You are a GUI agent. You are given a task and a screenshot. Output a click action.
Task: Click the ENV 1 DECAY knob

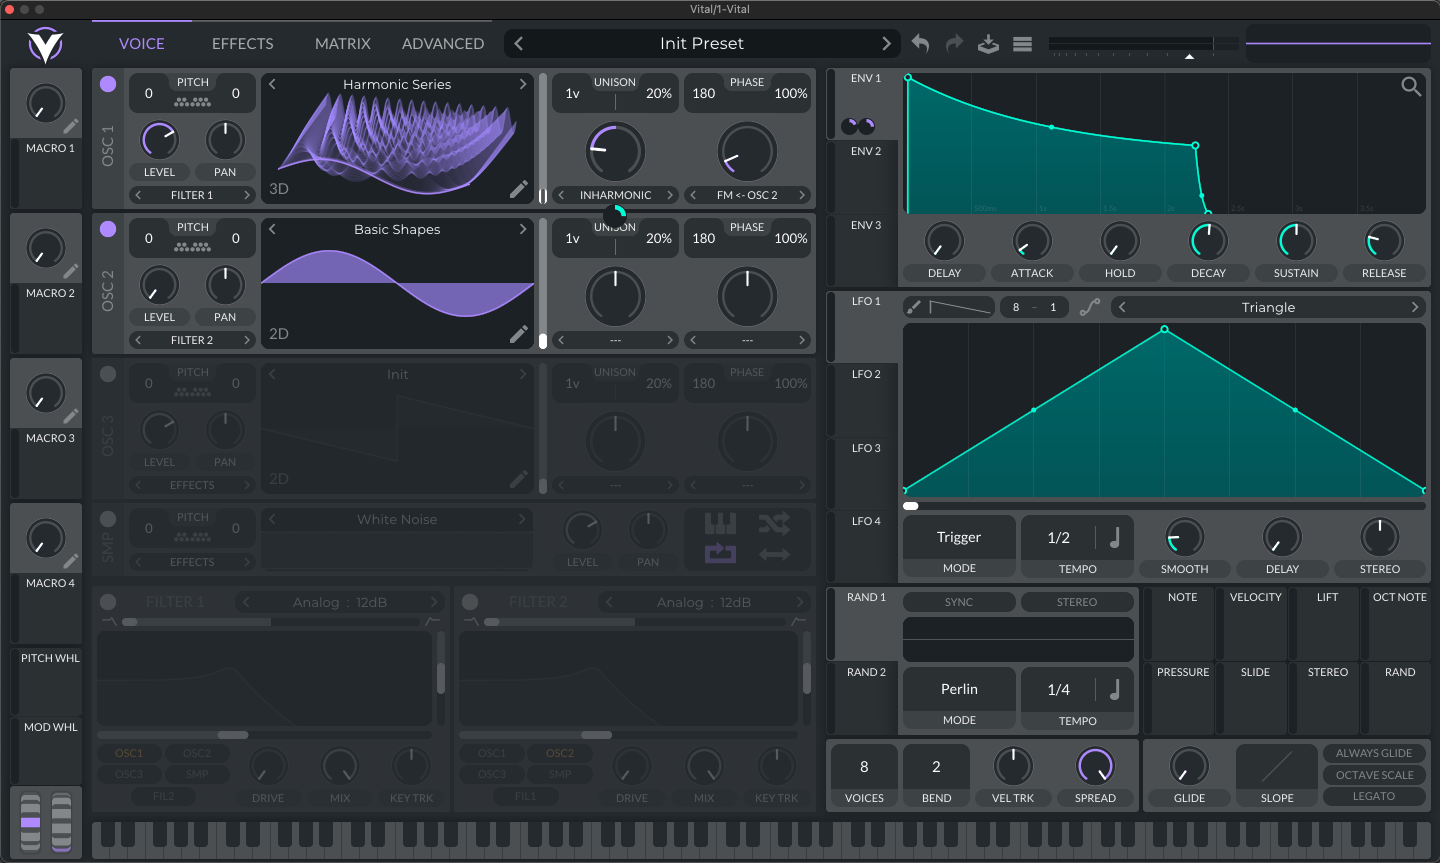coord(1208,241)
